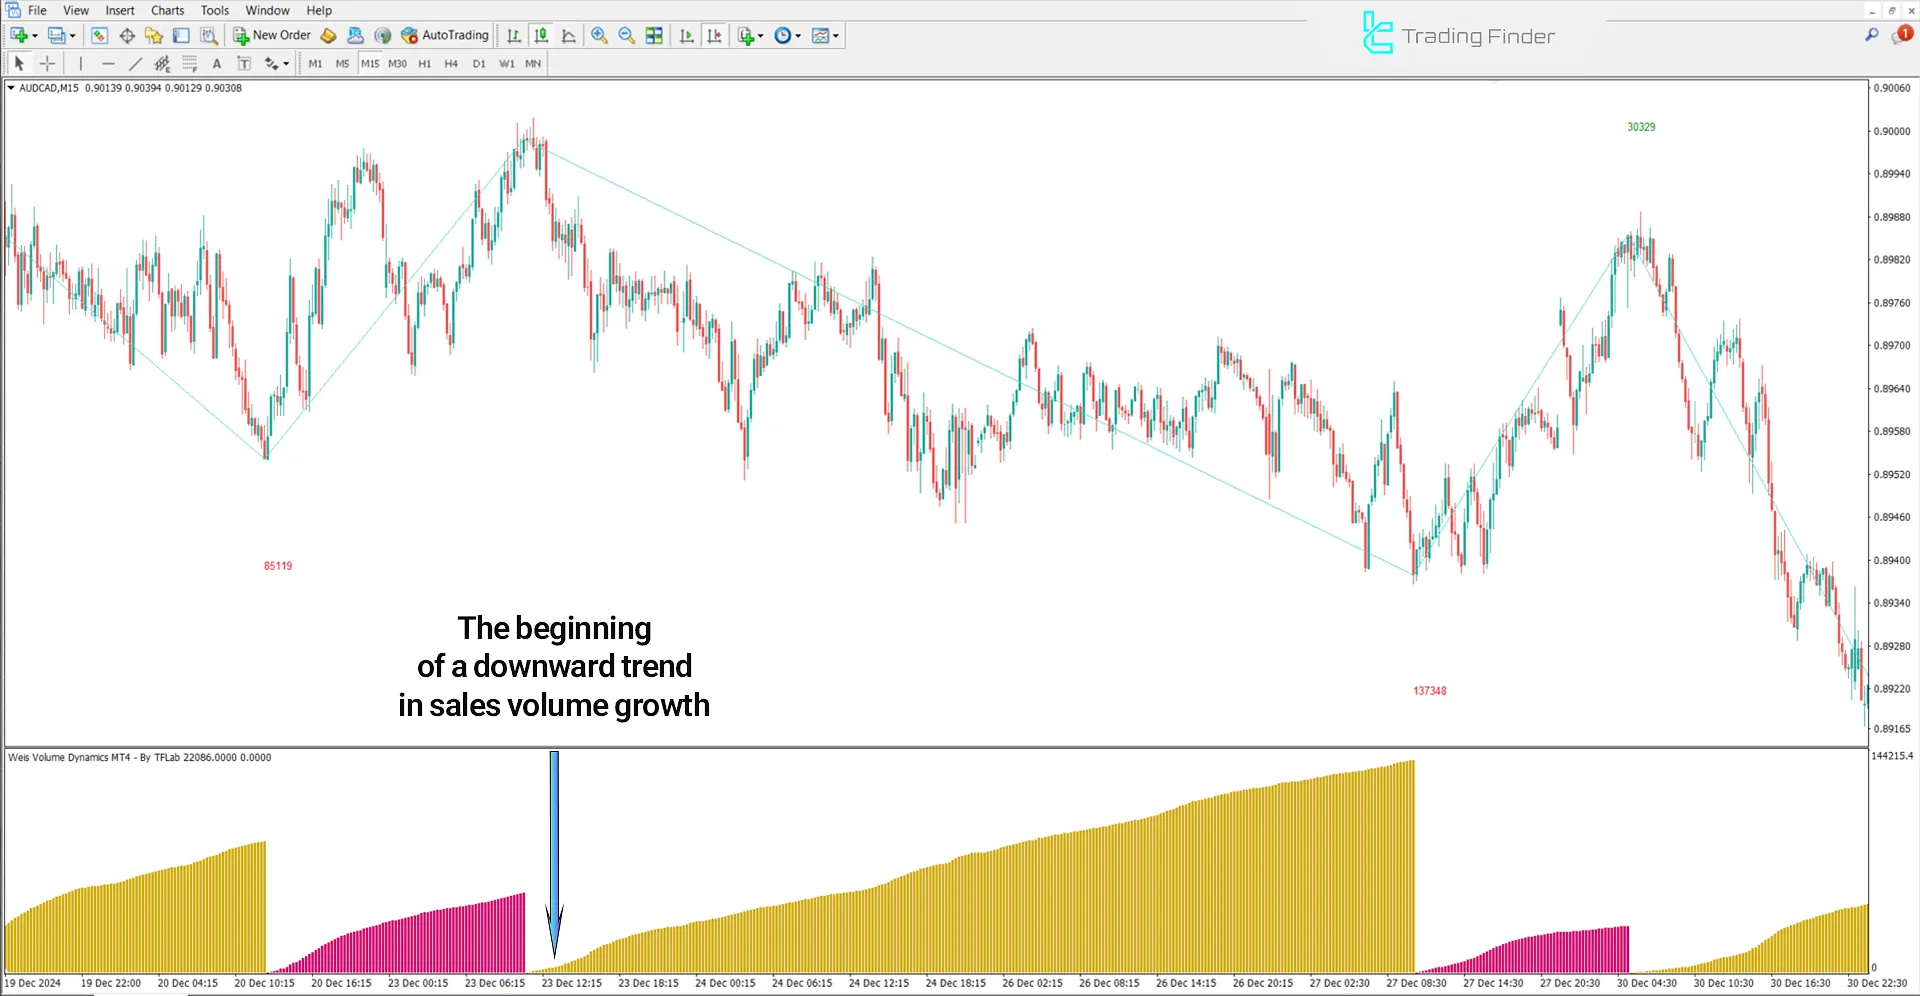Switch timeframe to H4

click(451, 63)
